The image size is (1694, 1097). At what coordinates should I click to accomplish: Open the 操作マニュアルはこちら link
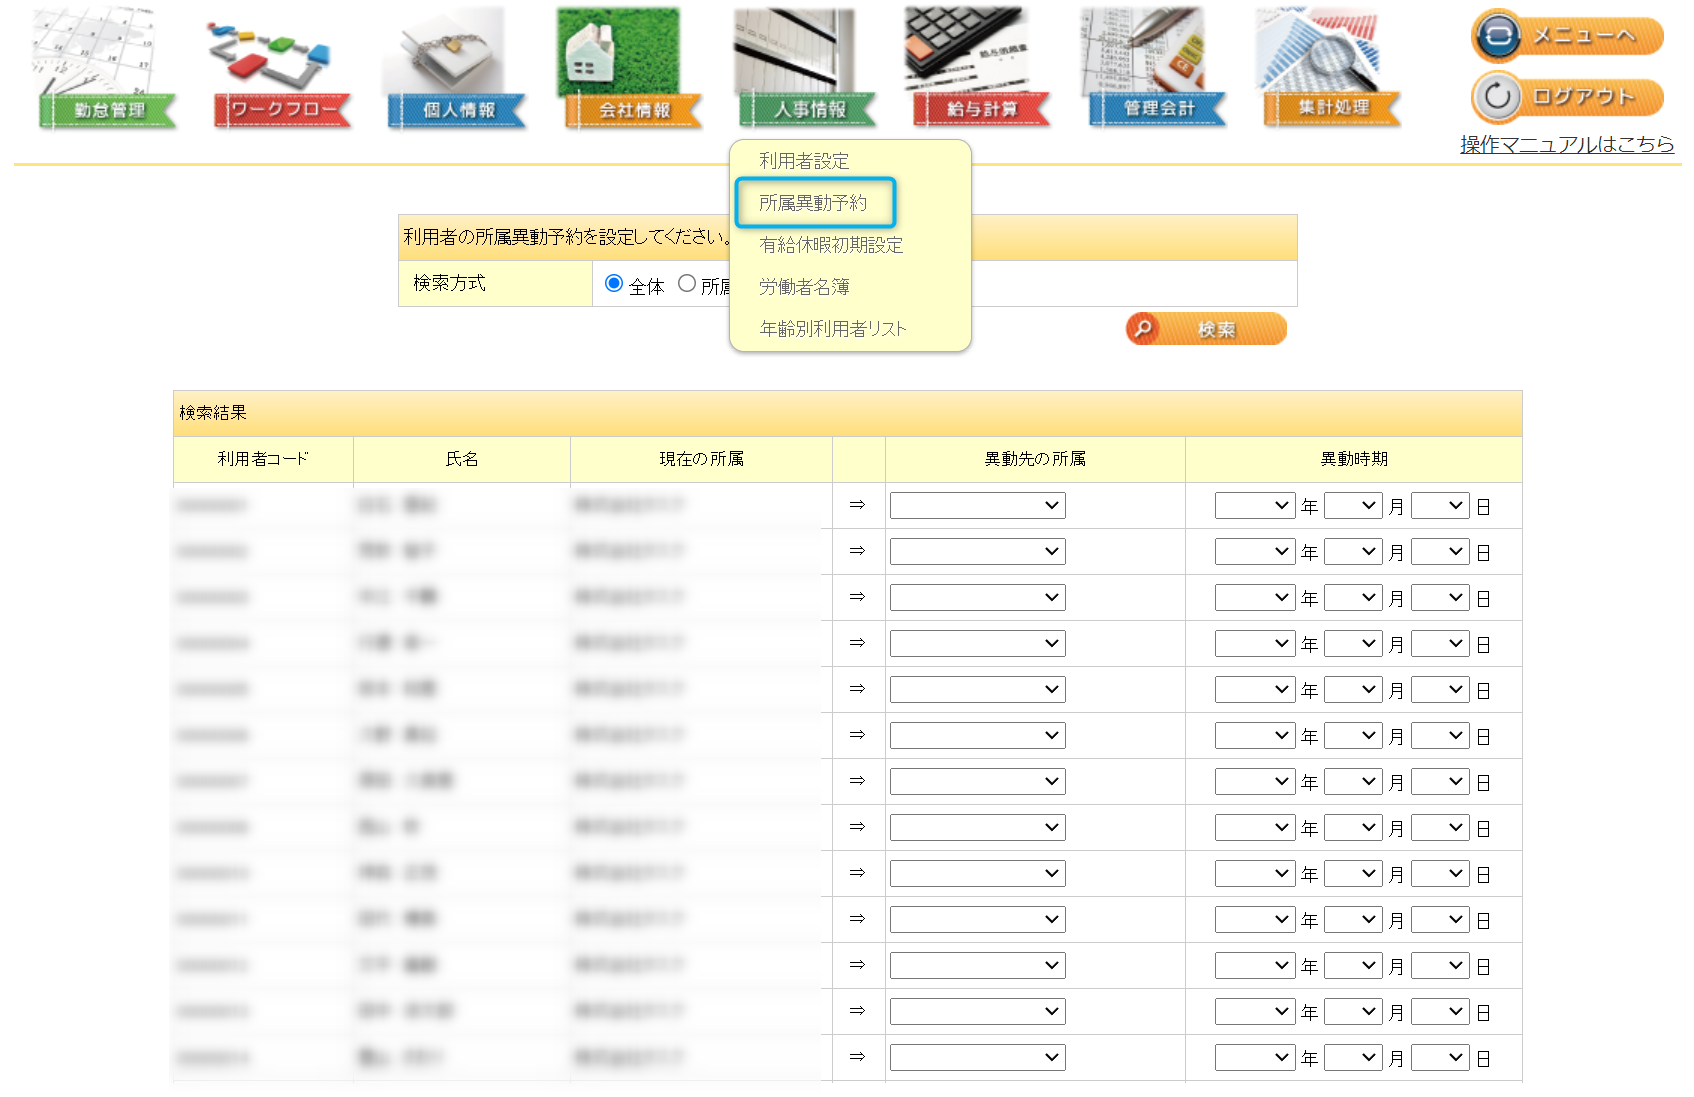tap(1566, 145)
